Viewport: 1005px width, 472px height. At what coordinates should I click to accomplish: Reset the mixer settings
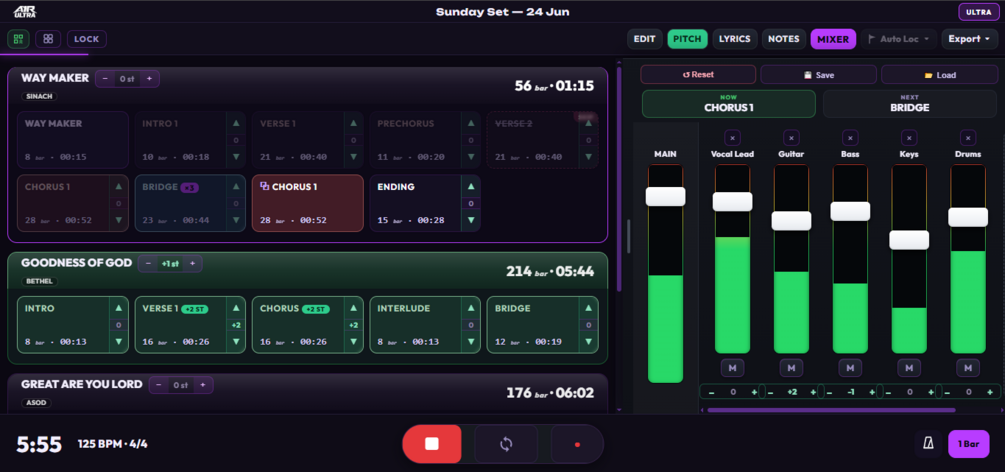click(x=698, y=74)
